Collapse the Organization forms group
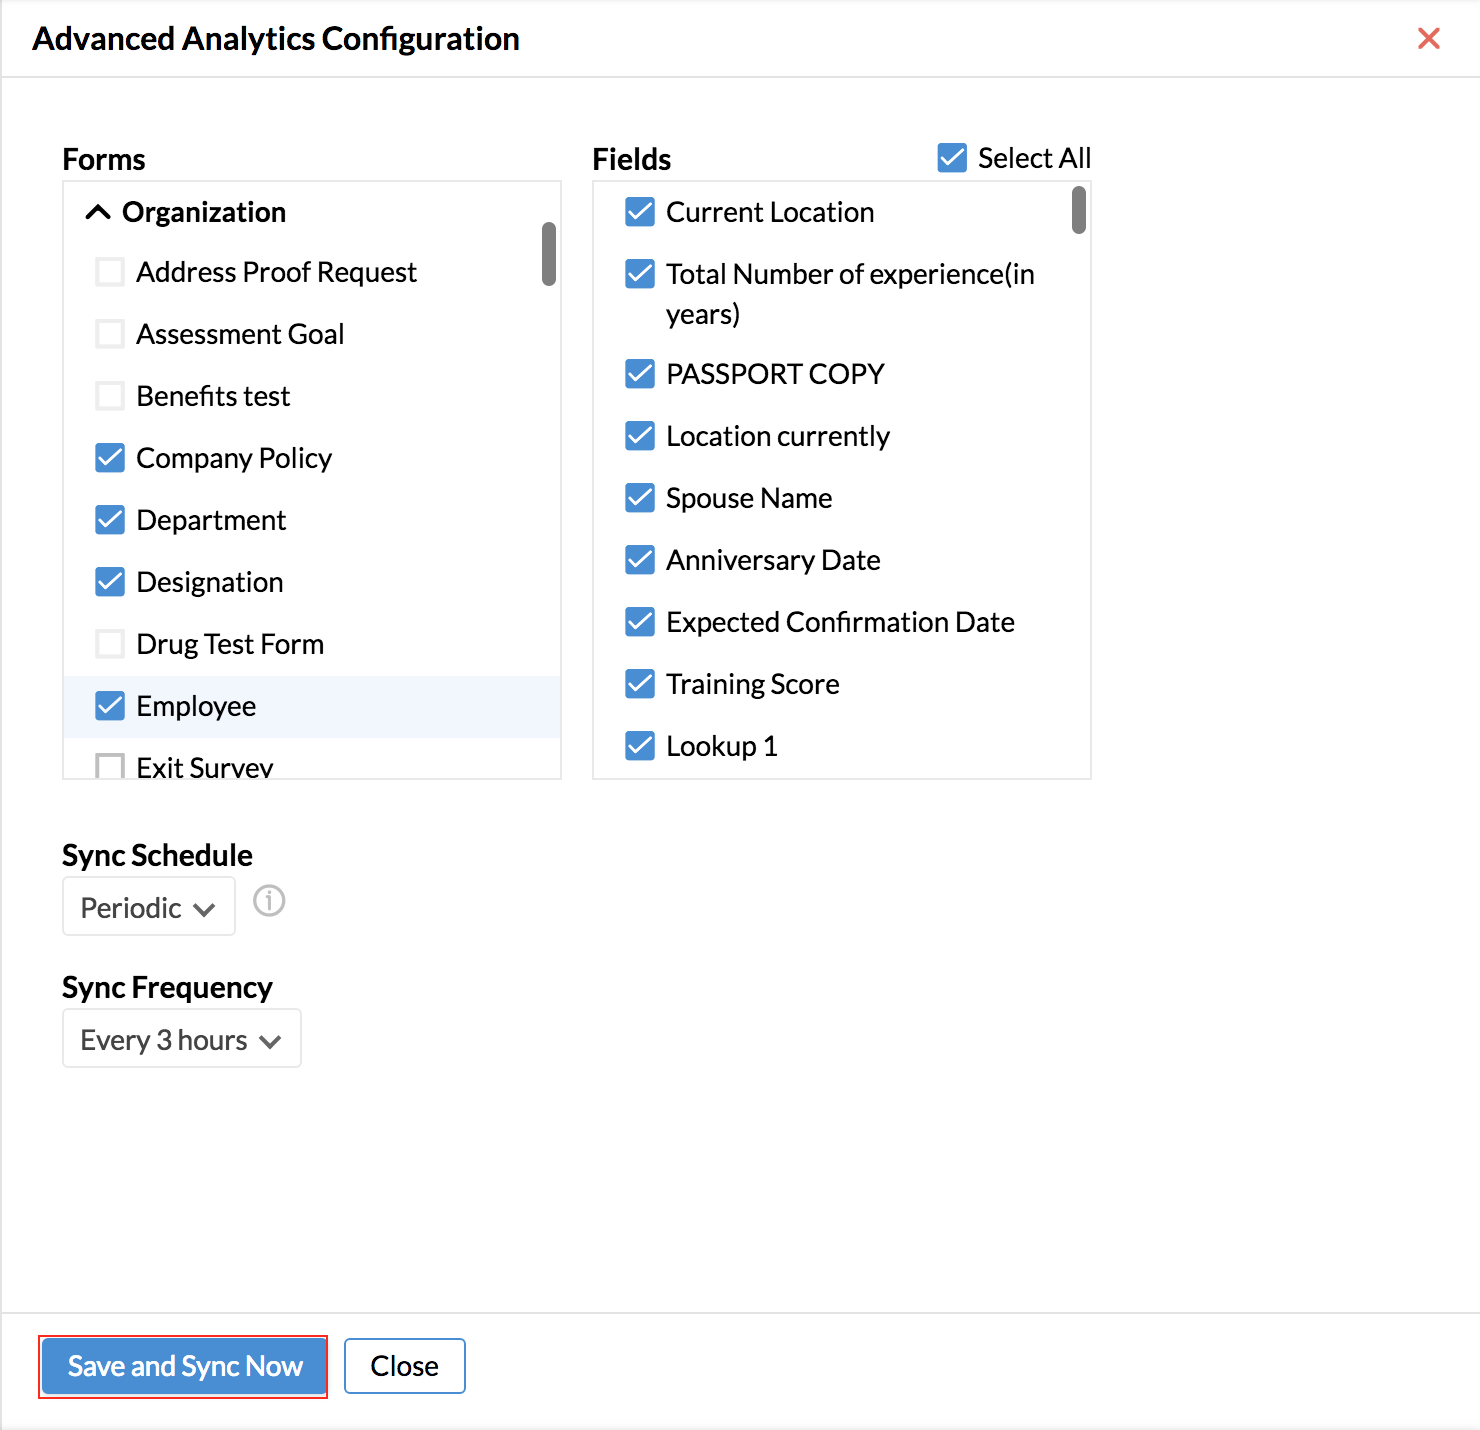 coord(98,212)
